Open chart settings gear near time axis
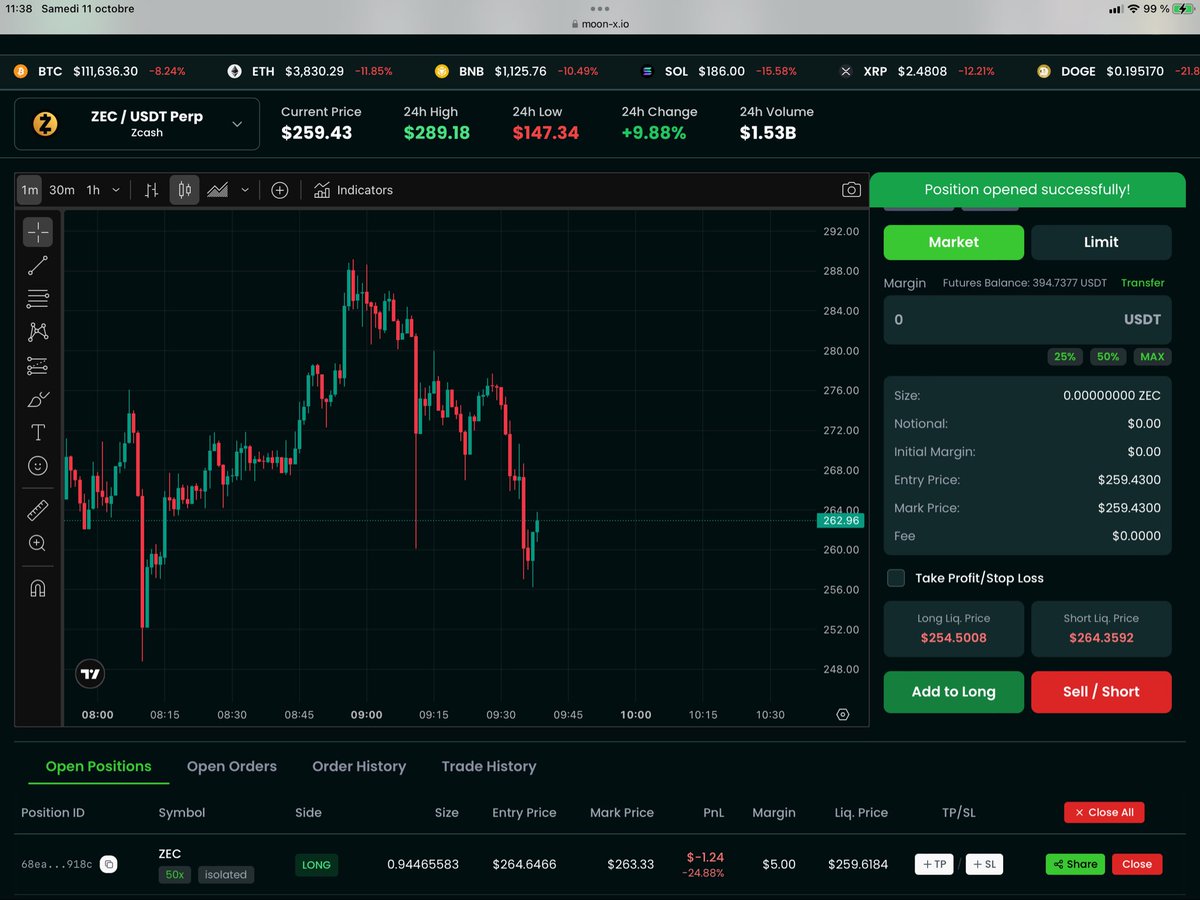 pyautogui.click(x=843, y=714)
